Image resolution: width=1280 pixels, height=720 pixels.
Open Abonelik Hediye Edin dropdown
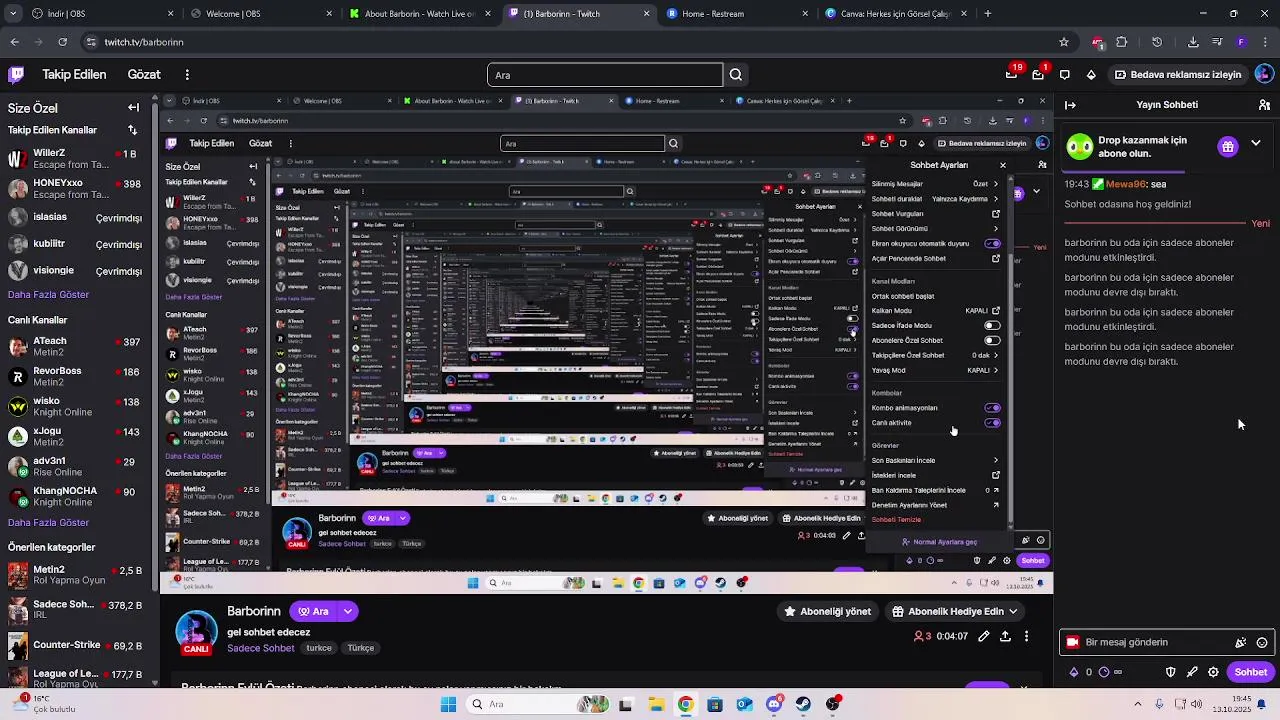click(955, 611)
